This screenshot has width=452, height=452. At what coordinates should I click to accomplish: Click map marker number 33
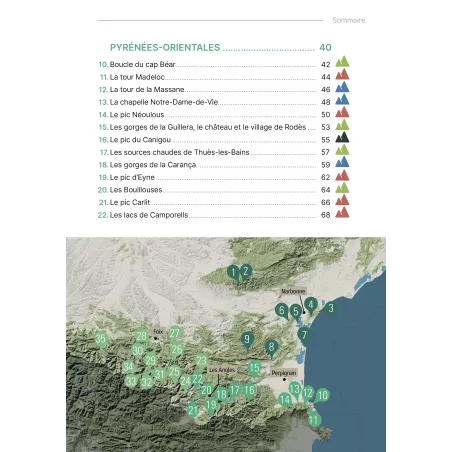(x=131, y=381)
